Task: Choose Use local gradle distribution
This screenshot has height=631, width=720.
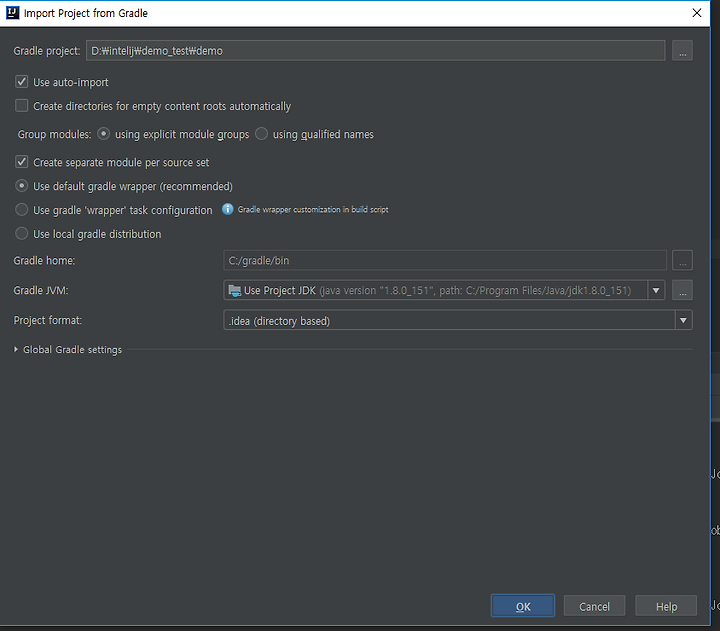Action: (22, 233)
